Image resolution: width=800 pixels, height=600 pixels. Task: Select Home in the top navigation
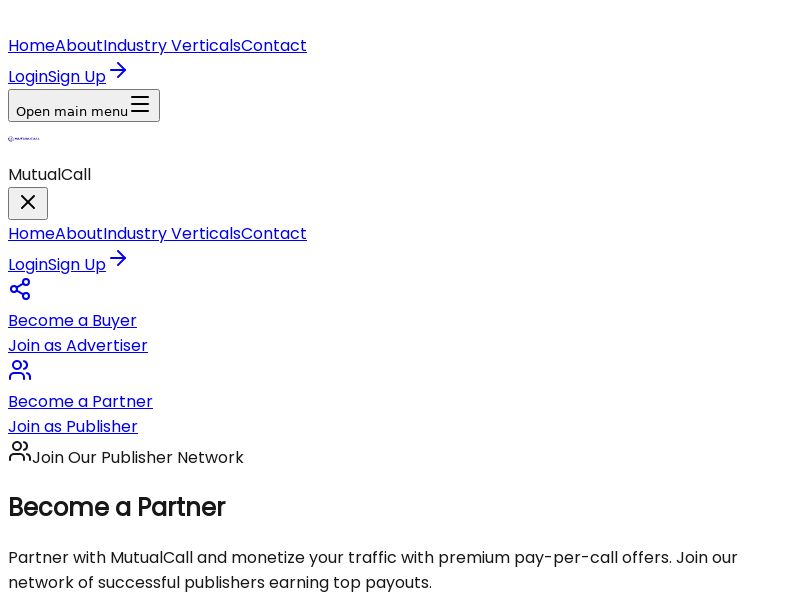31,45
